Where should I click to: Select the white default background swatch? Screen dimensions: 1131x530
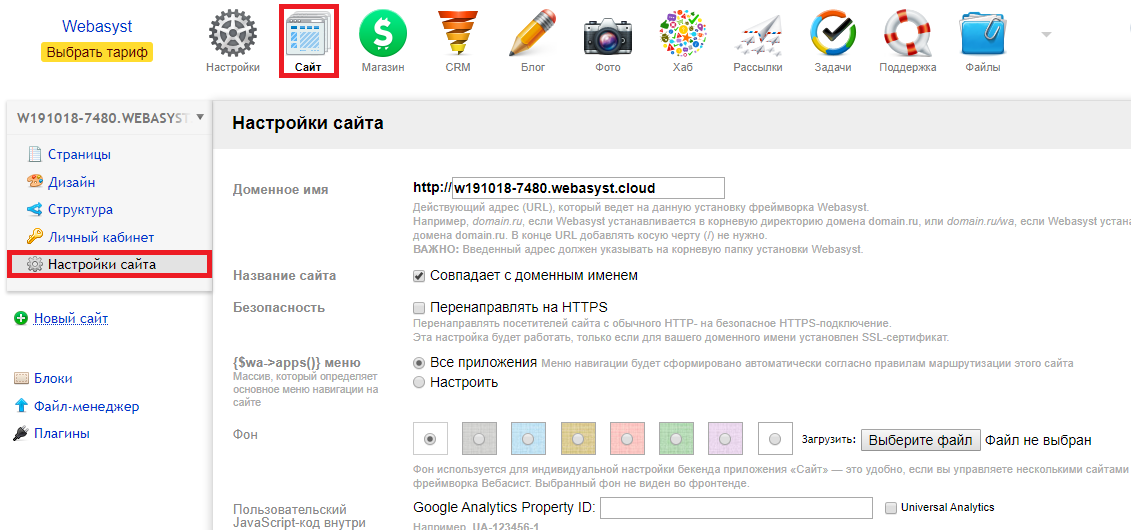[x=431, y=439]
